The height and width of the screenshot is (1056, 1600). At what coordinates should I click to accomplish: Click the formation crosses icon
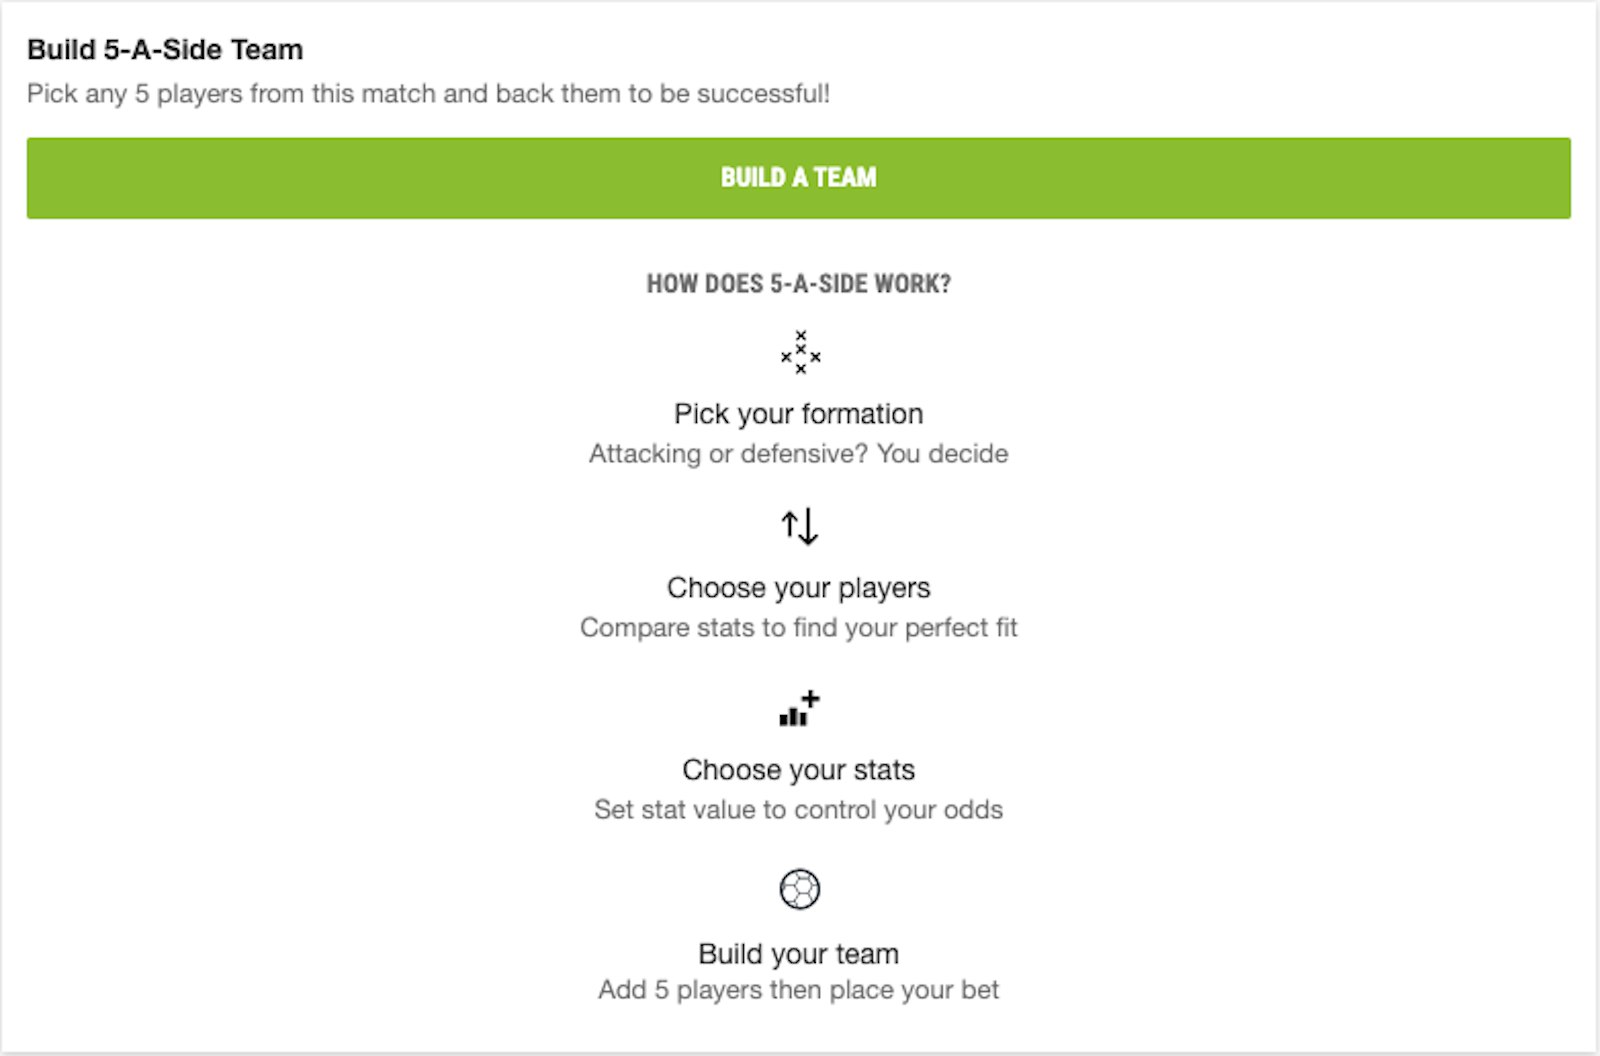[x=800, y=353]
